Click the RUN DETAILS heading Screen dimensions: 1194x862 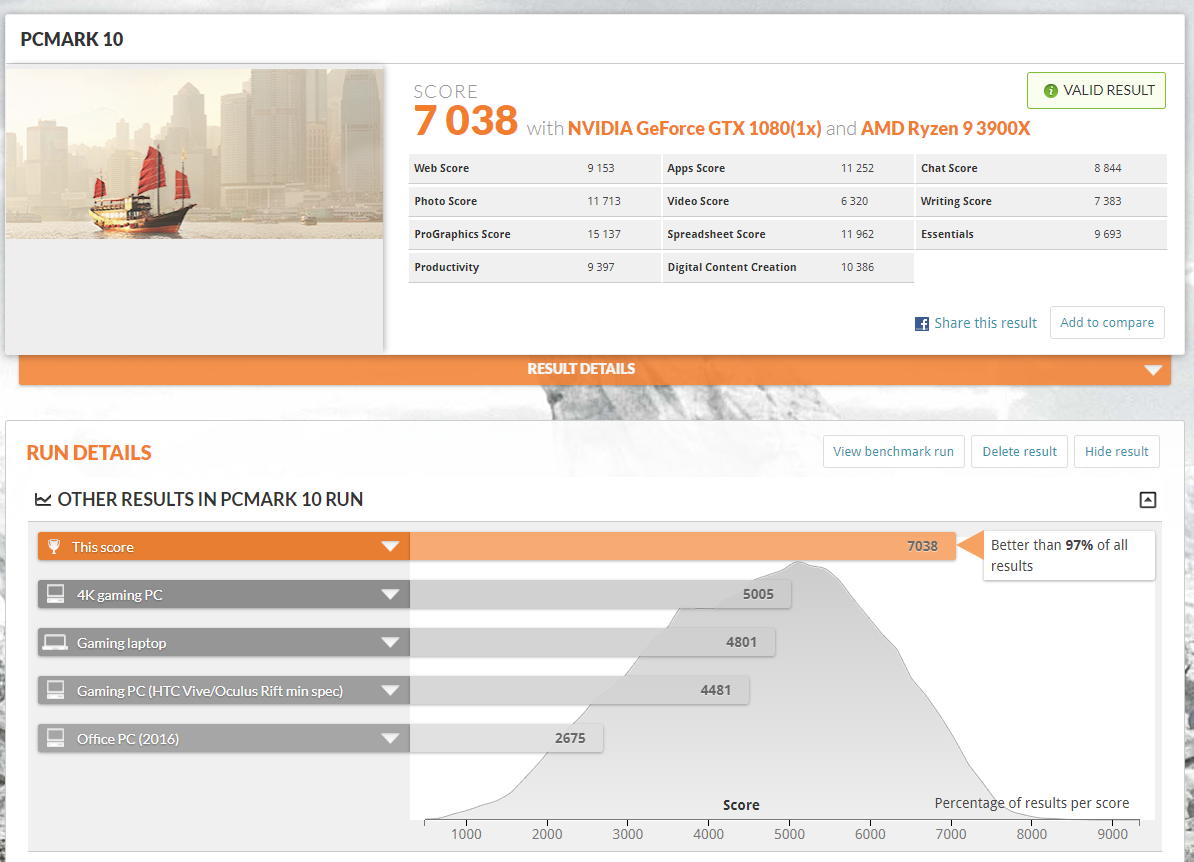point(89,453)
